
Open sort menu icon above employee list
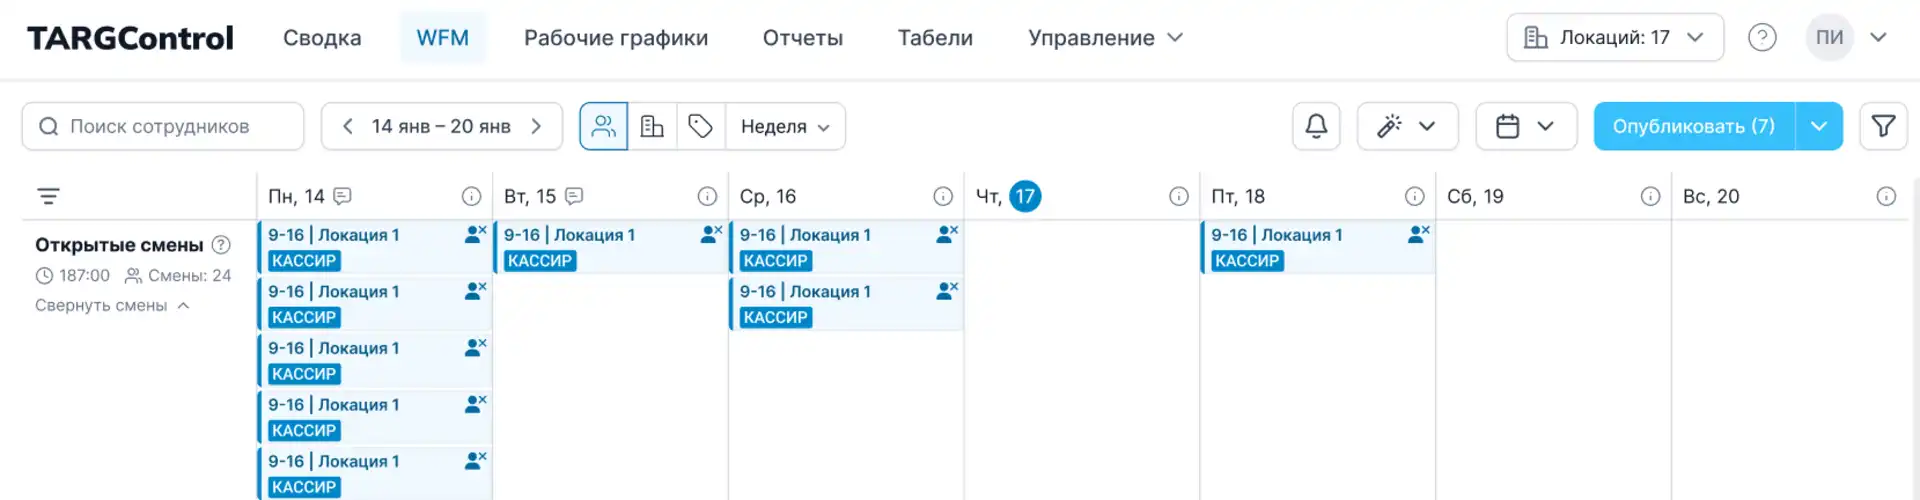point(48,196)
